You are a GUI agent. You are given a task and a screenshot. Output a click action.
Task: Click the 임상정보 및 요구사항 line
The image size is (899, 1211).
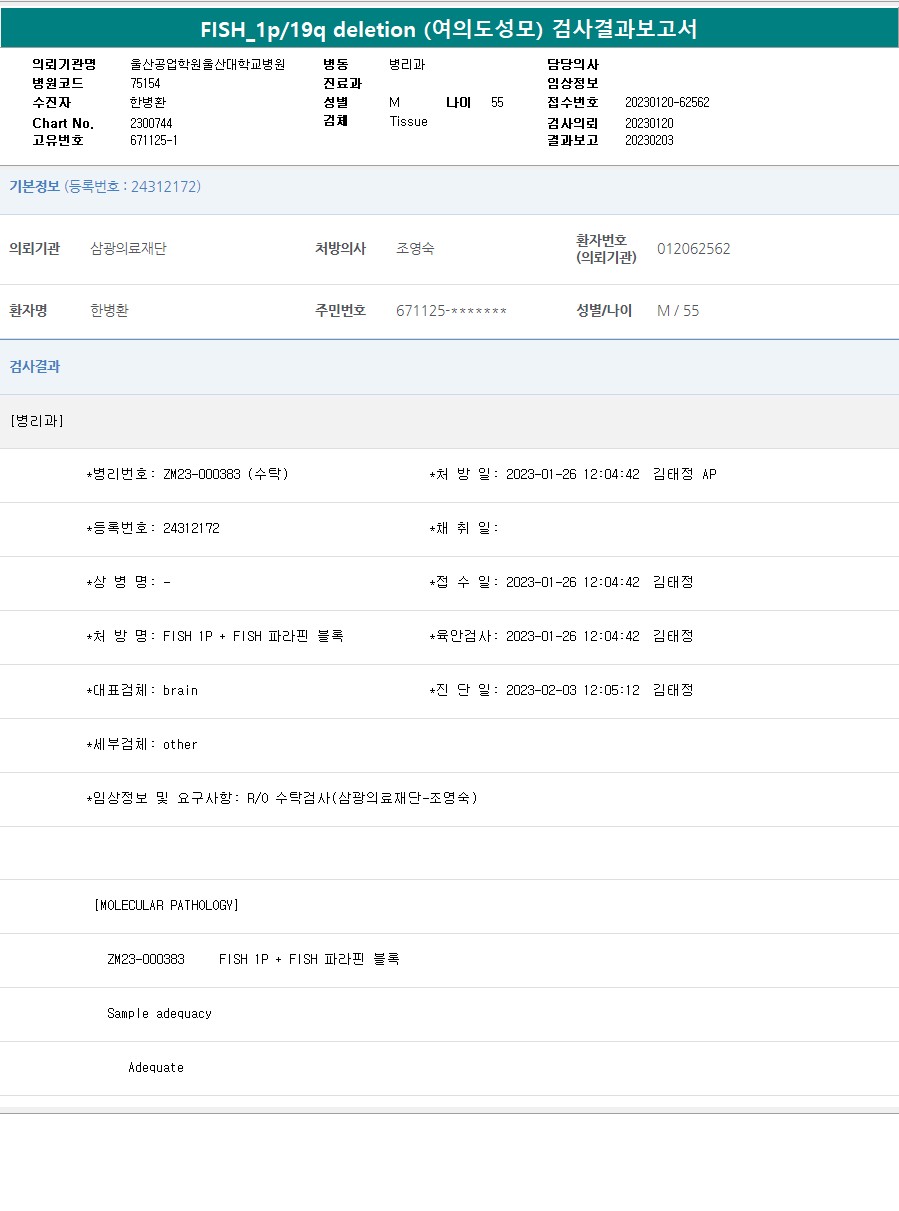[x=281, y=798]
